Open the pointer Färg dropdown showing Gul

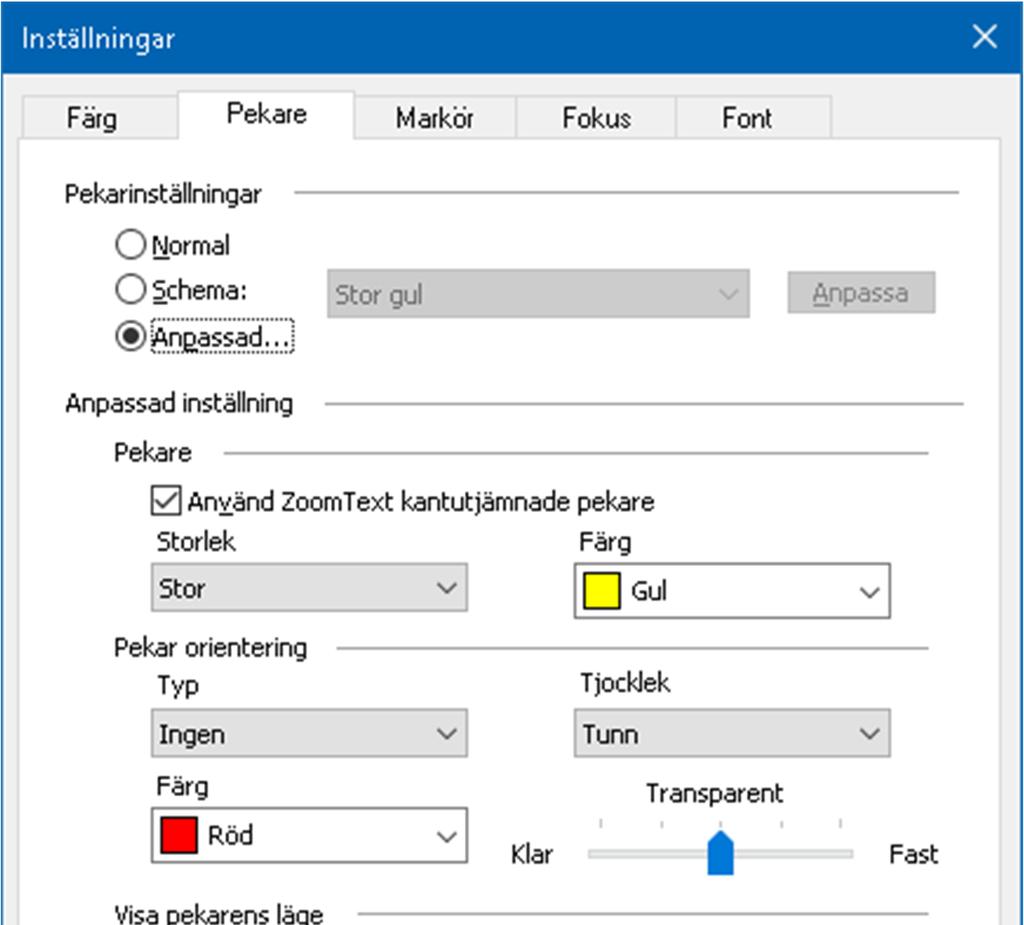tap(731, 591)
